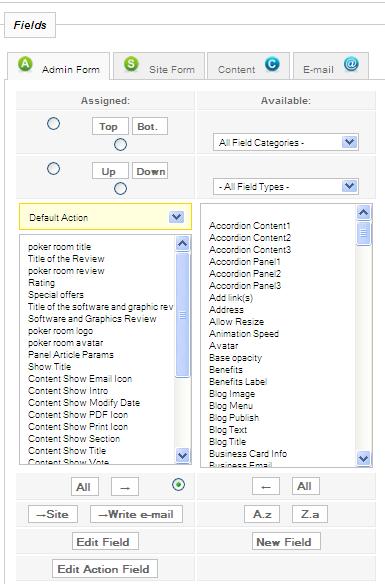
Task: Select 'poker room title' in Assigned list
Action: click(59, 247)
